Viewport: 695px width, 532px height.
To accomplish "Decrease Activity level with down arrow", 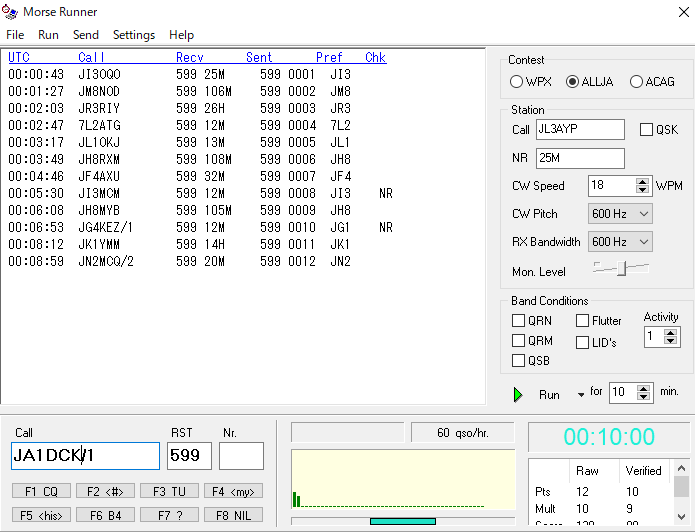I will click(671, 341).
